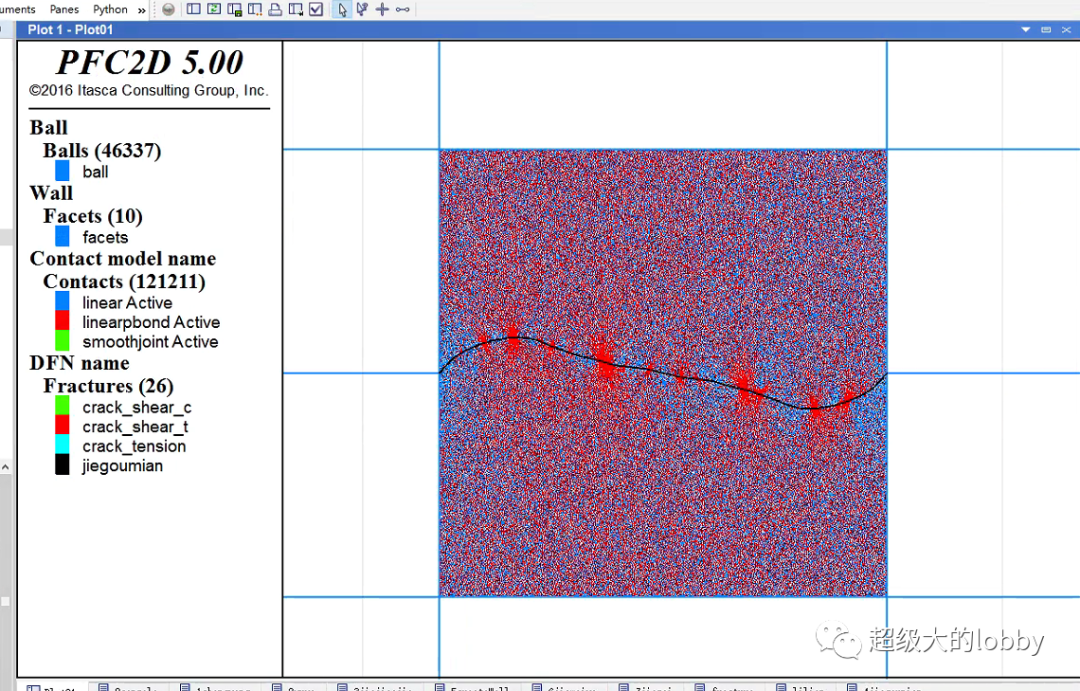Float the Plot 1 - Plot01 pane

point(1046,30)
